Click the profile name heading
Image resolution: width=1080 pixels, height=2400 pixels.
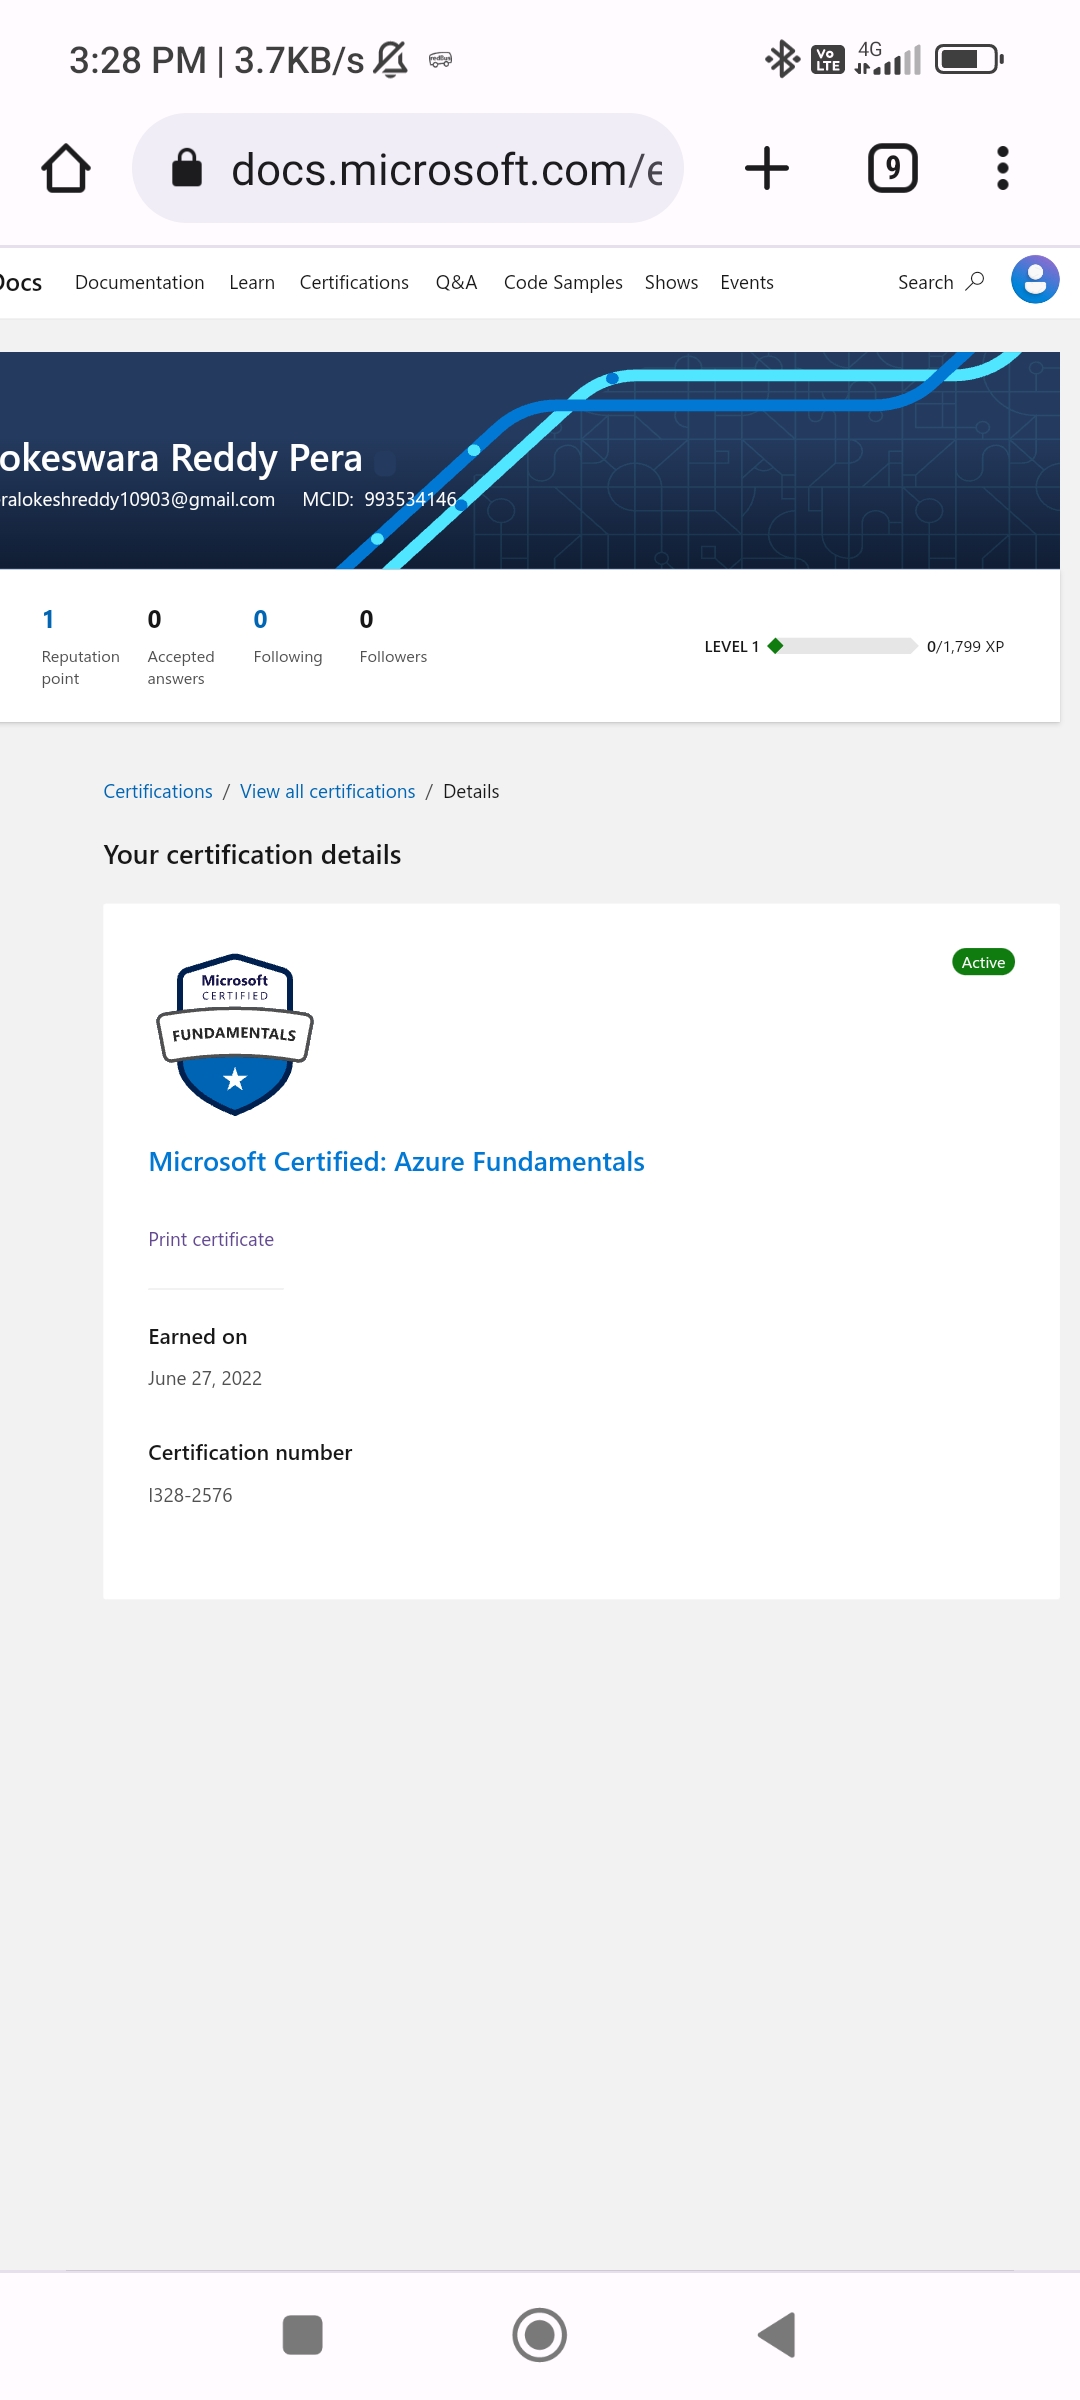pos(181,458)
